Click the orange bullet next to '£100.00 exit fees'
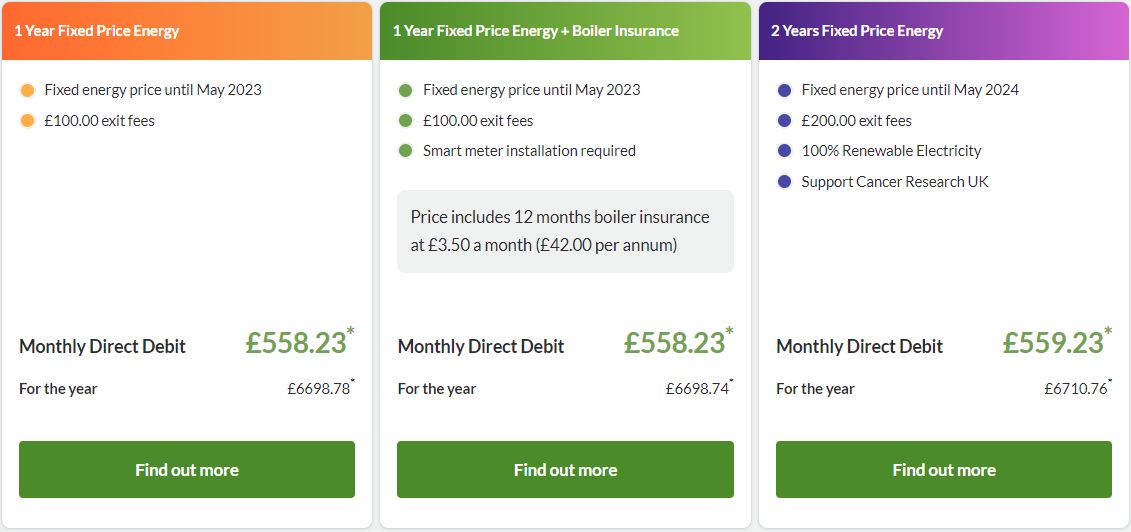Image resolution: width=1131 pixels, height=532 pixels. coord(27,121)
